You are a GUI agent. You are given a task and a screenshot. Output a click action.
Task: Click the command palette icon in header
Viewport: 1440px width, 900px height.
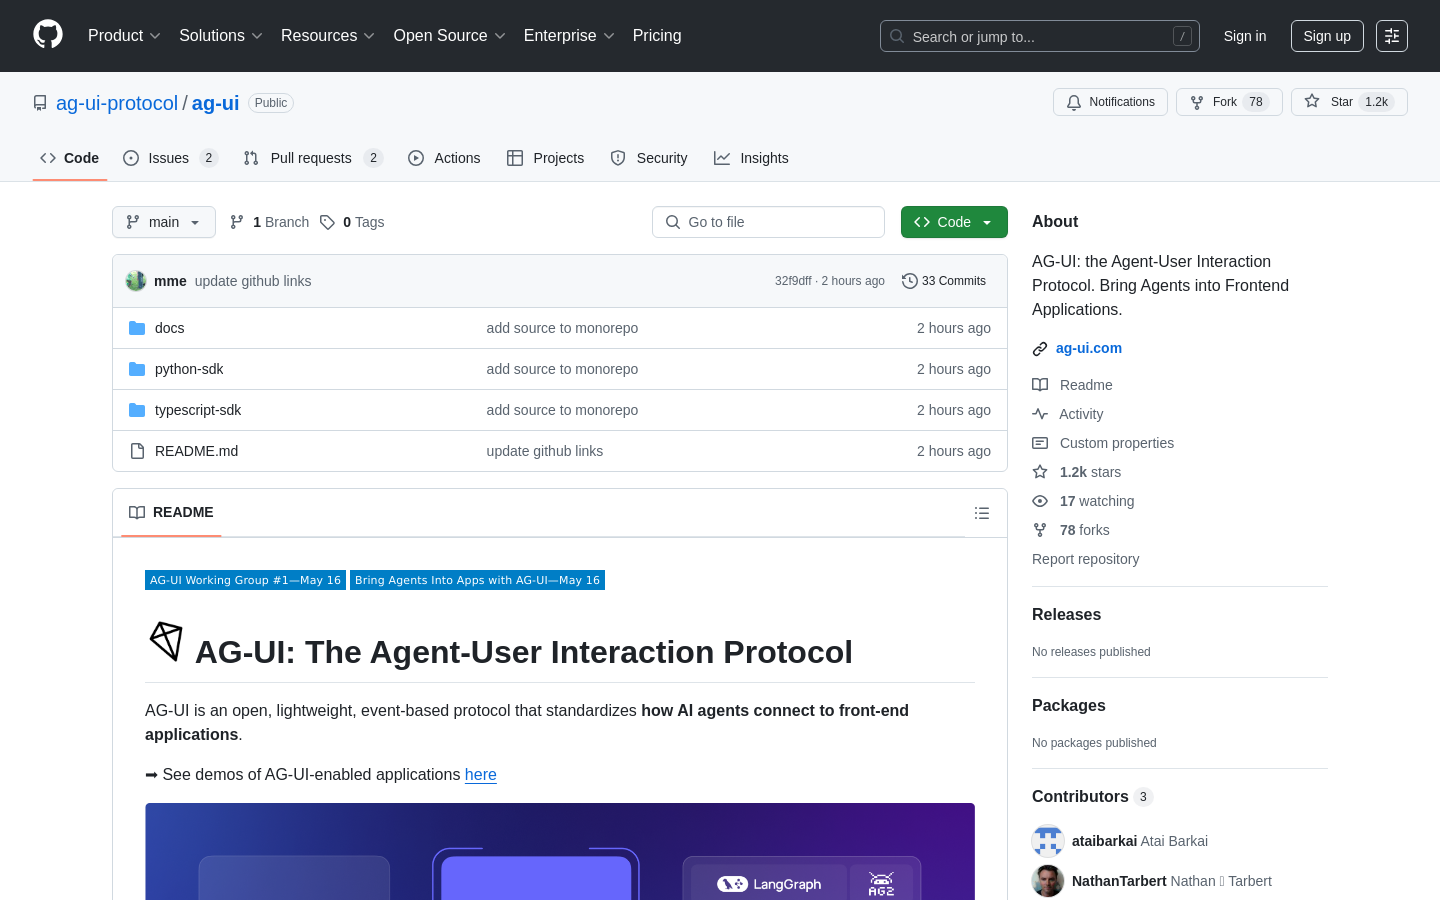pyautogui.click(x=1392, y=36)
